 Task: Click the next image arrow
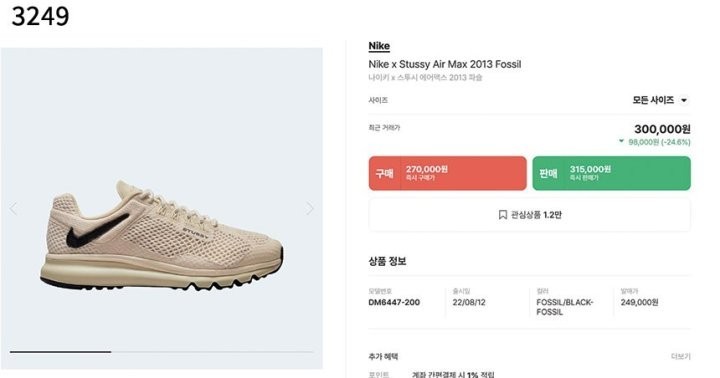310,209
